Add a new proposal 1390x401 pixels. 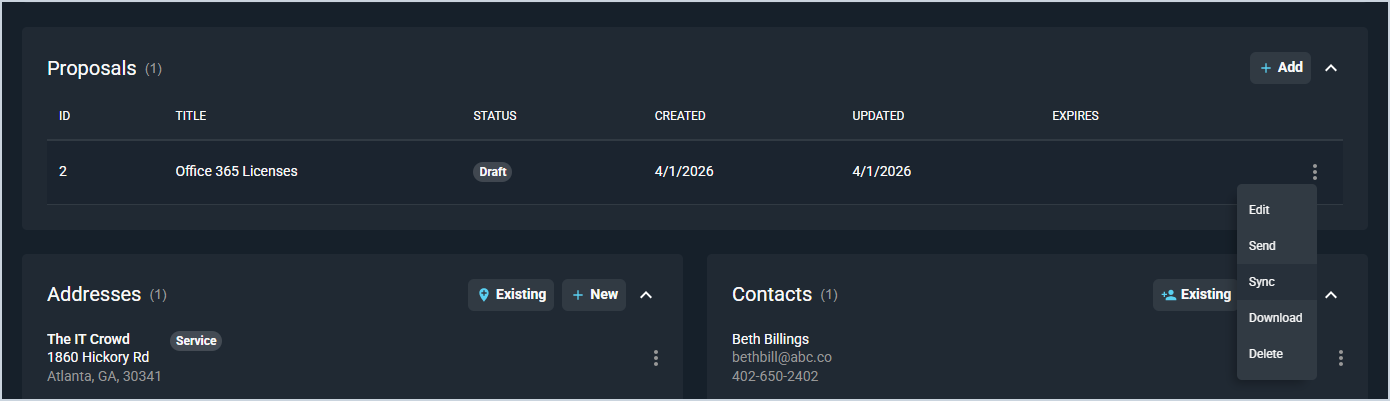1280,68
